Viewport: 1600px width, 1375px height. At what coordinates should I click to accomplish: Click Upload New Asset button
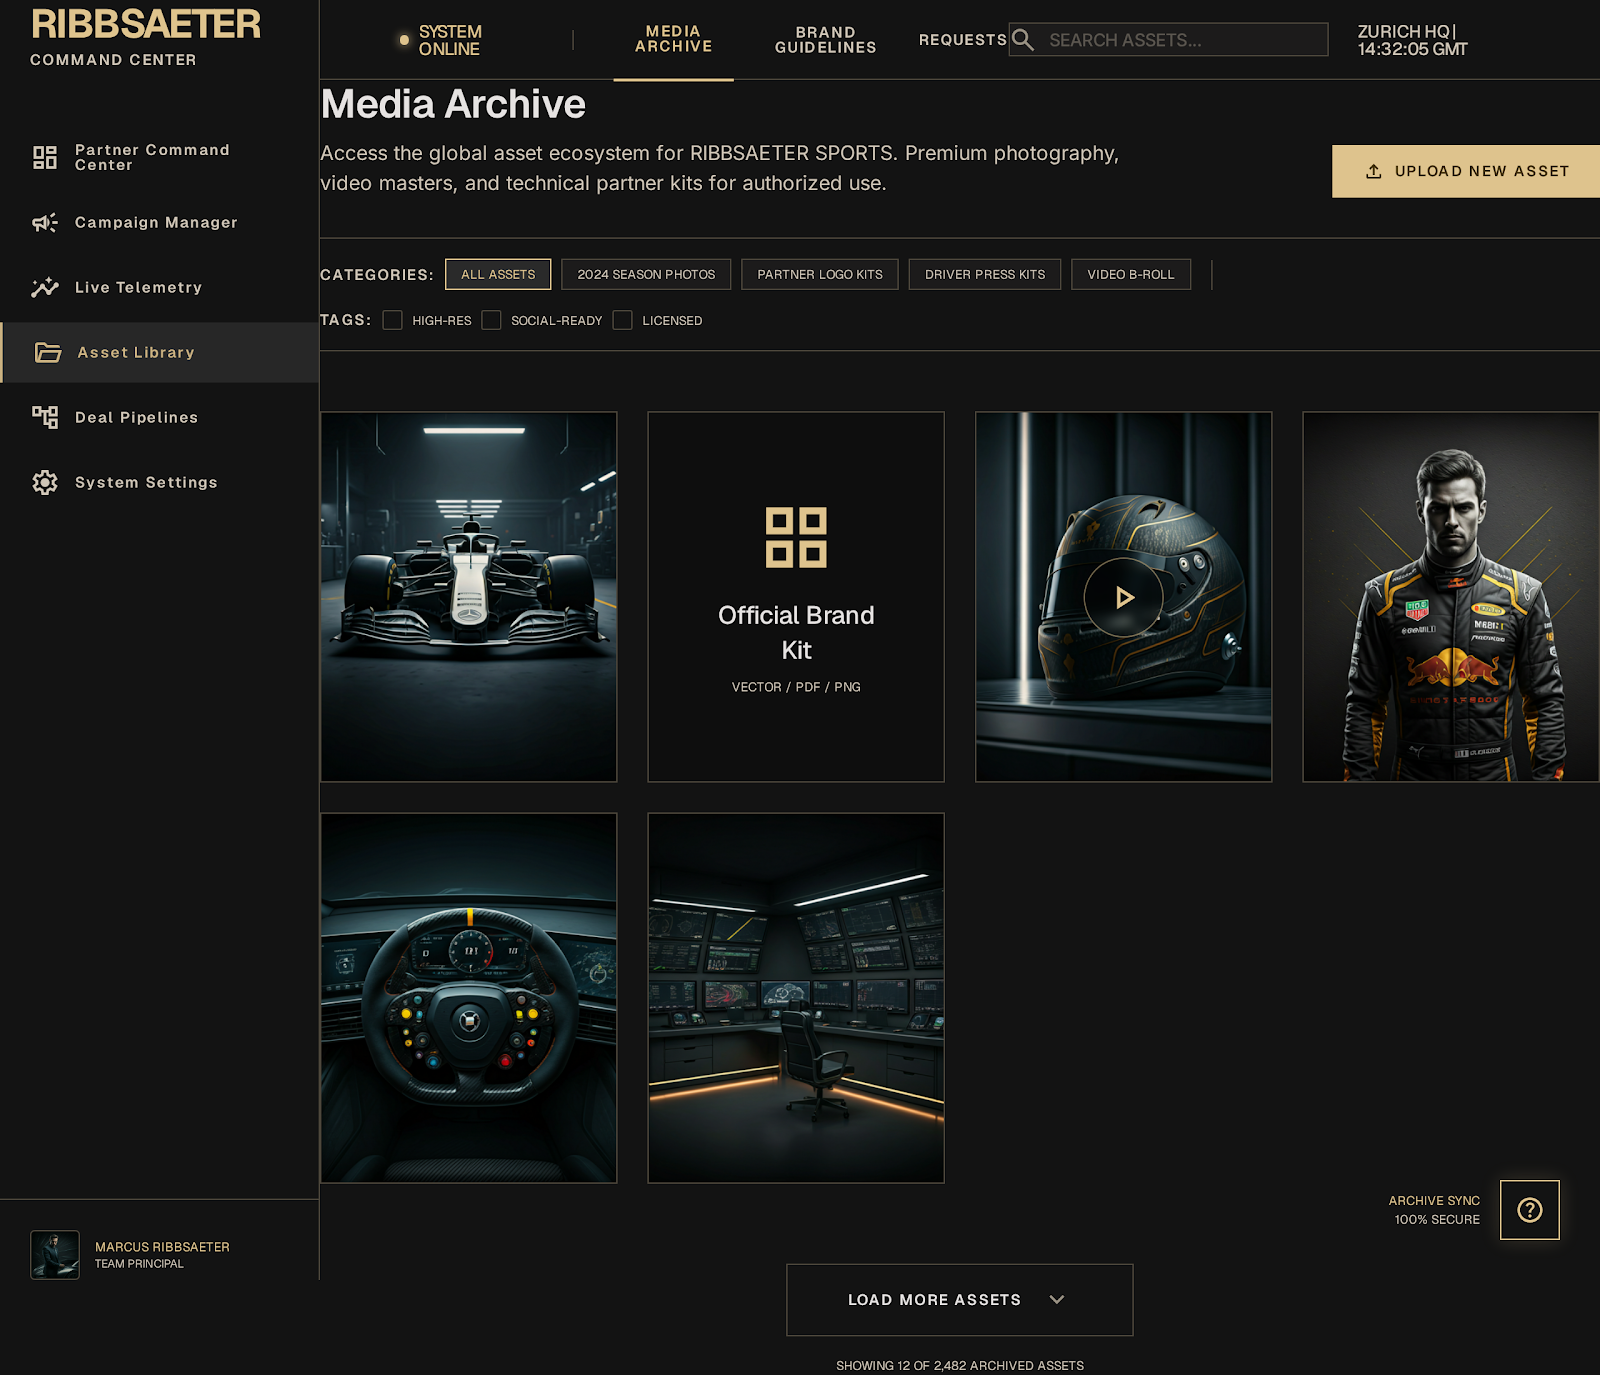click(1466, 171)
